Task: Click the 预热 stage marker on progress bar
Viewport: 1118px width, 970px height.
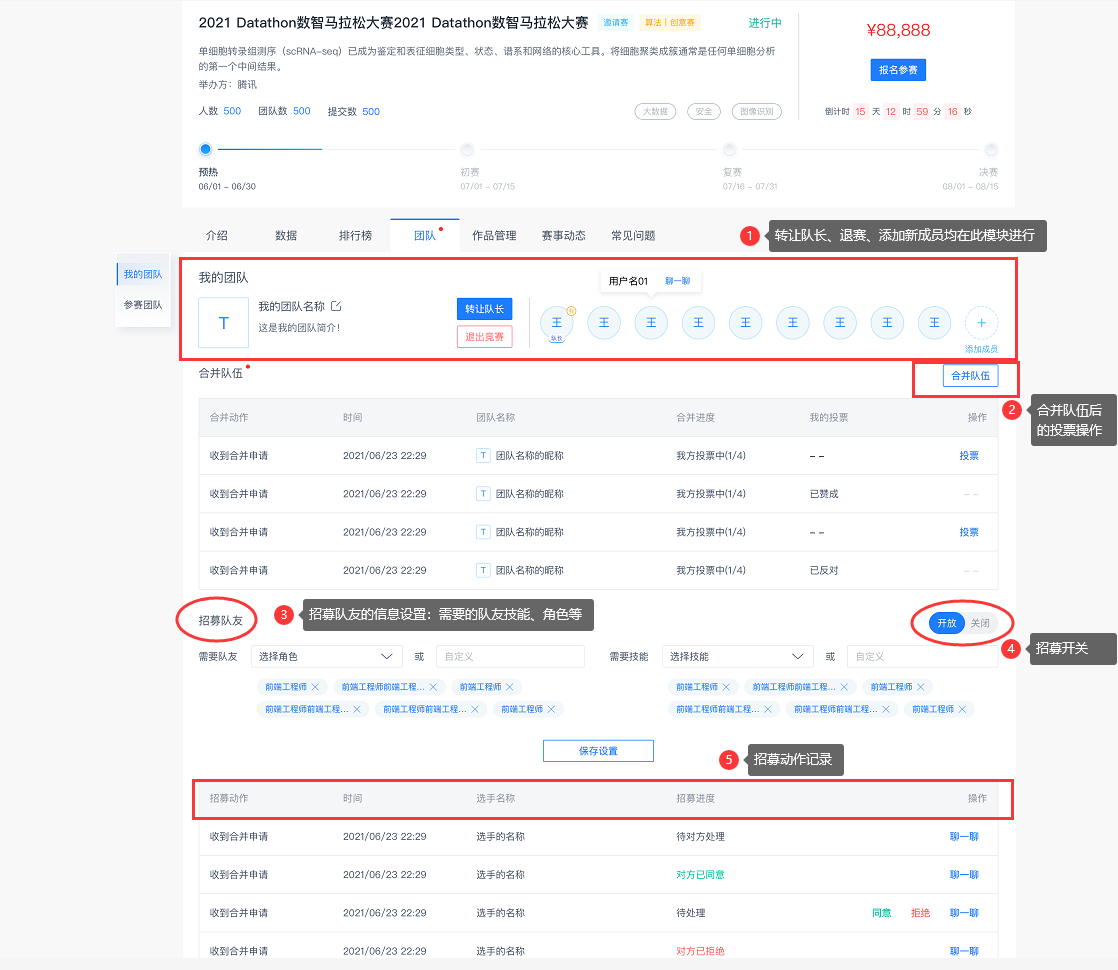Action: click(x=206, y=149)
